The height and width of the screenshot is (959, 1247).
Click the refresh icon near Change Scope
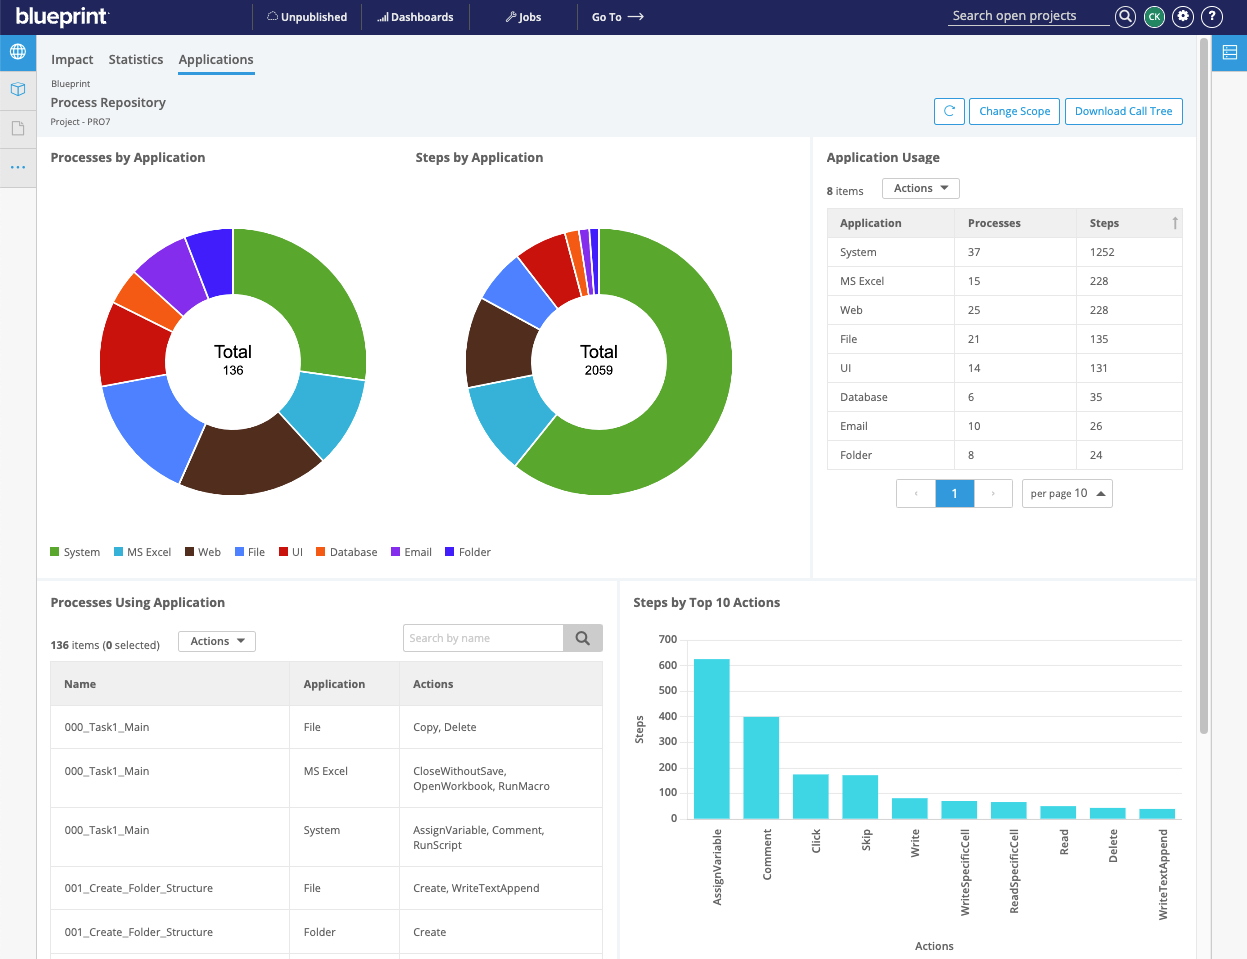pyautogui.click(x=948, y=111)
